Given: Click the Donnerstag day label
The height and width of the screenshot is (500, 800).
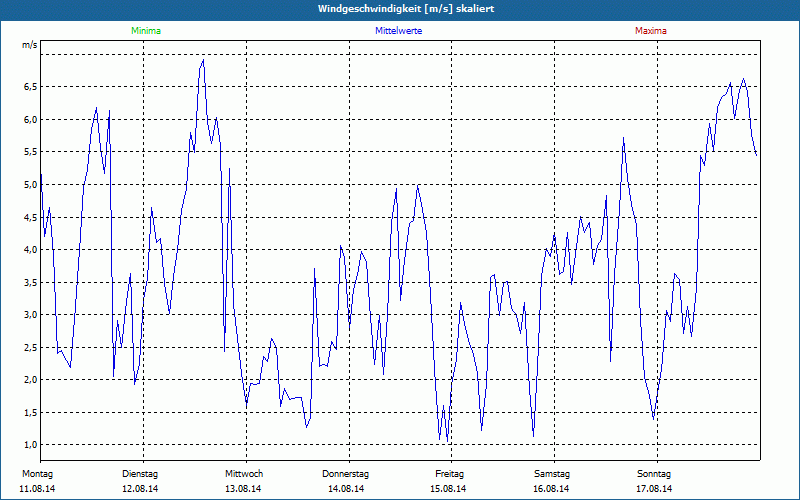Looking at the screenshot, I should pos(345,474).
